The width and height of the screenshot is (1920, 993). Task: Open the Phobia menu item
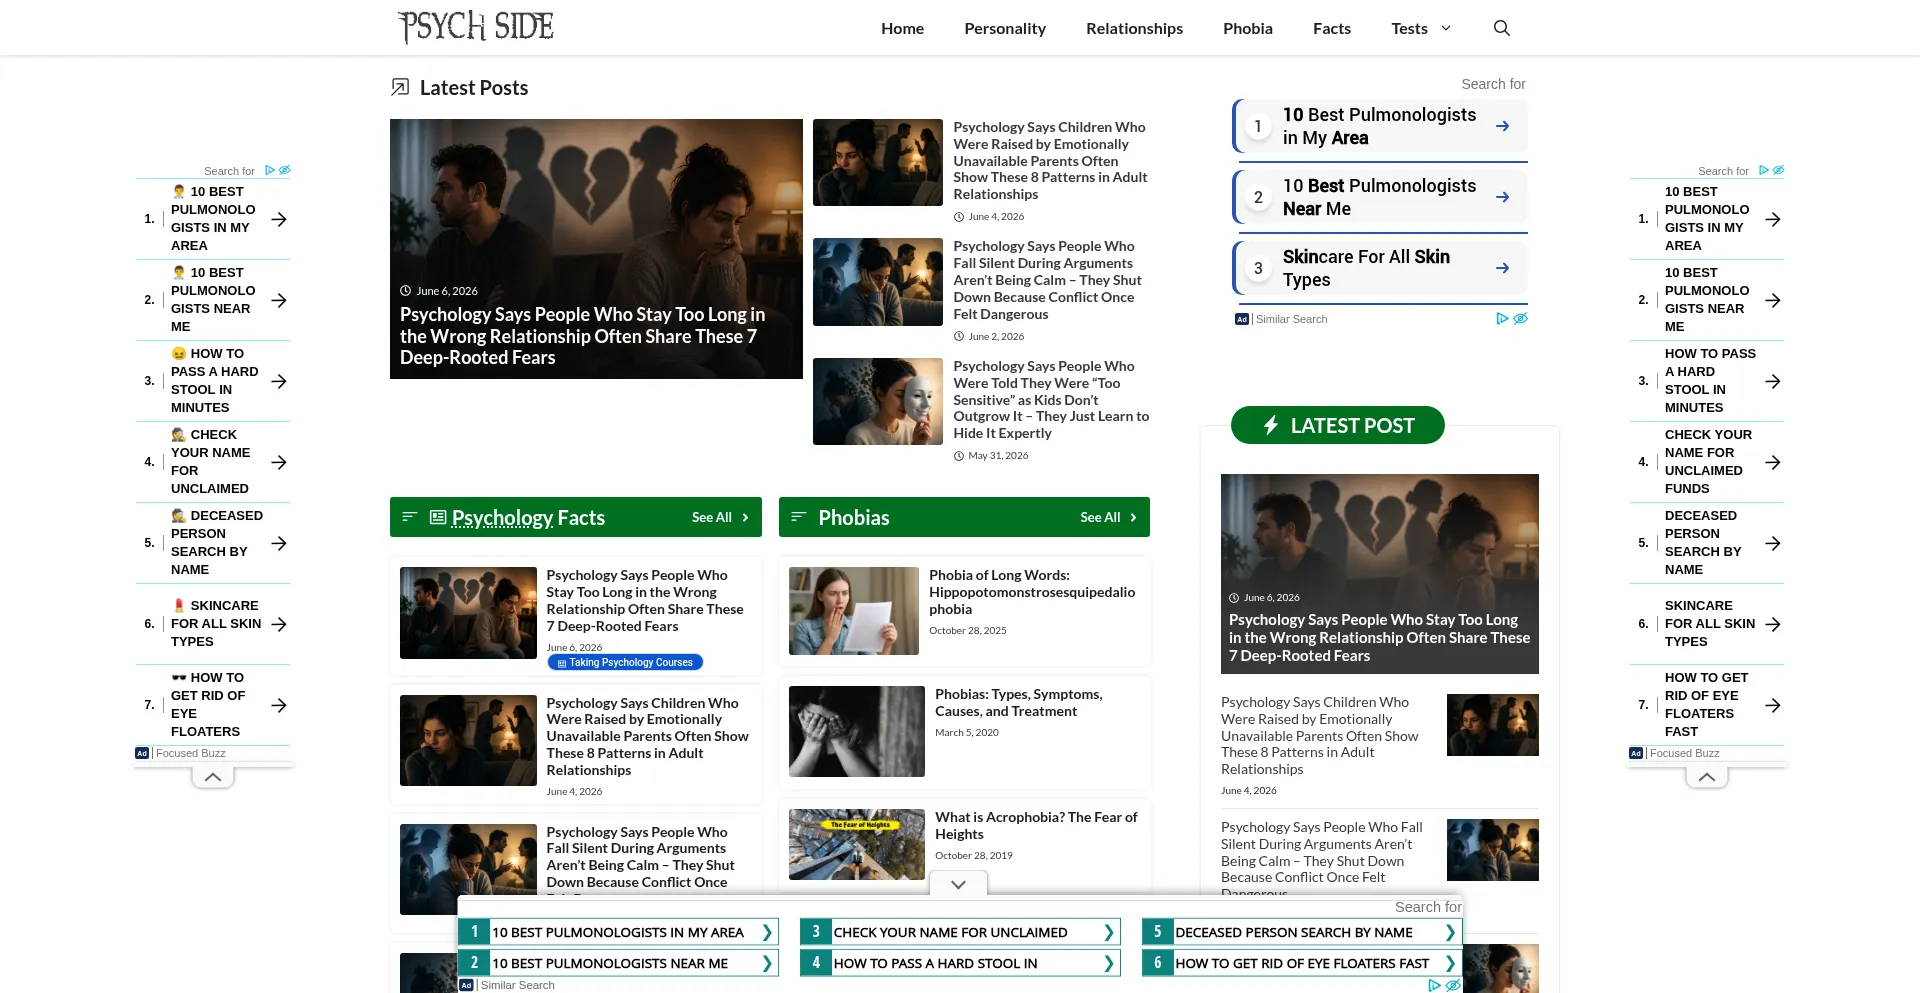[x=1248, y=28]
